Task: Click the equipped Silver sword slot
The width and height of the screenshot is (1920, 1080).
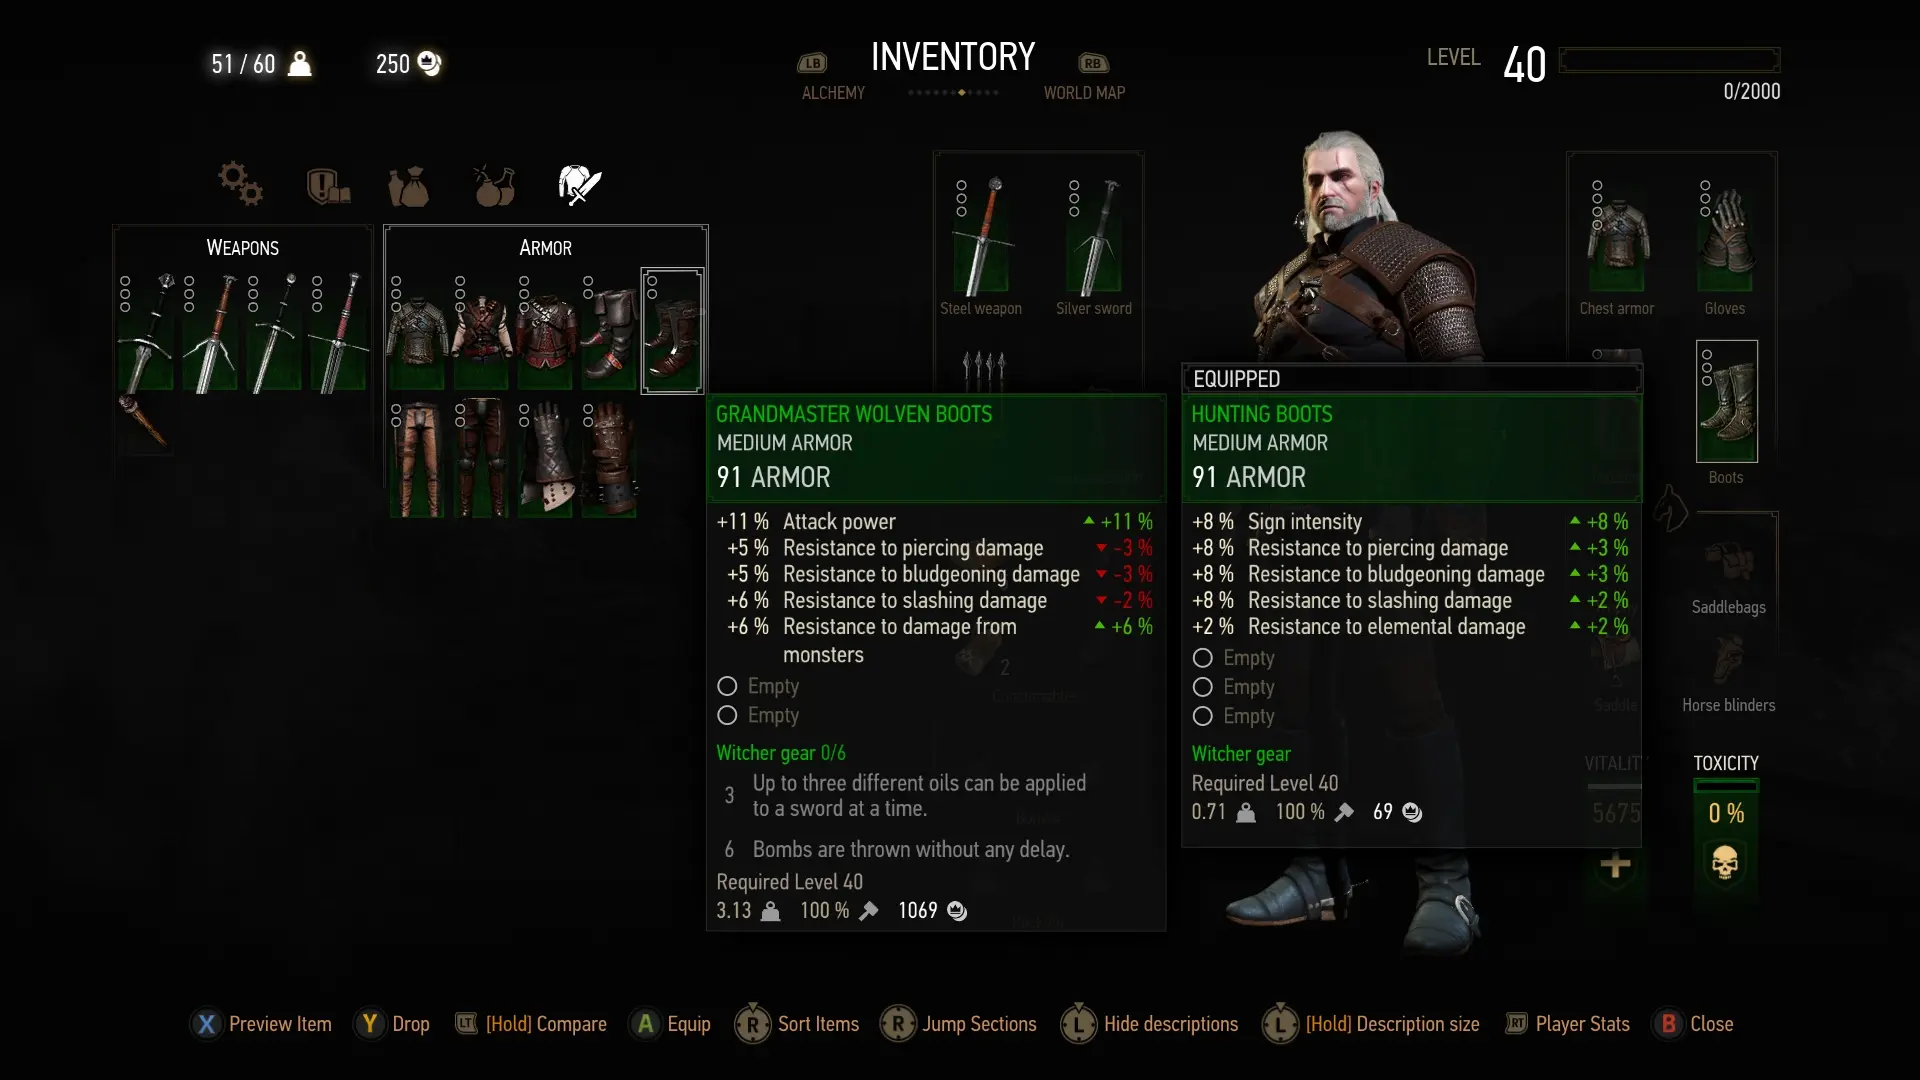Action: coord(1094,247)
